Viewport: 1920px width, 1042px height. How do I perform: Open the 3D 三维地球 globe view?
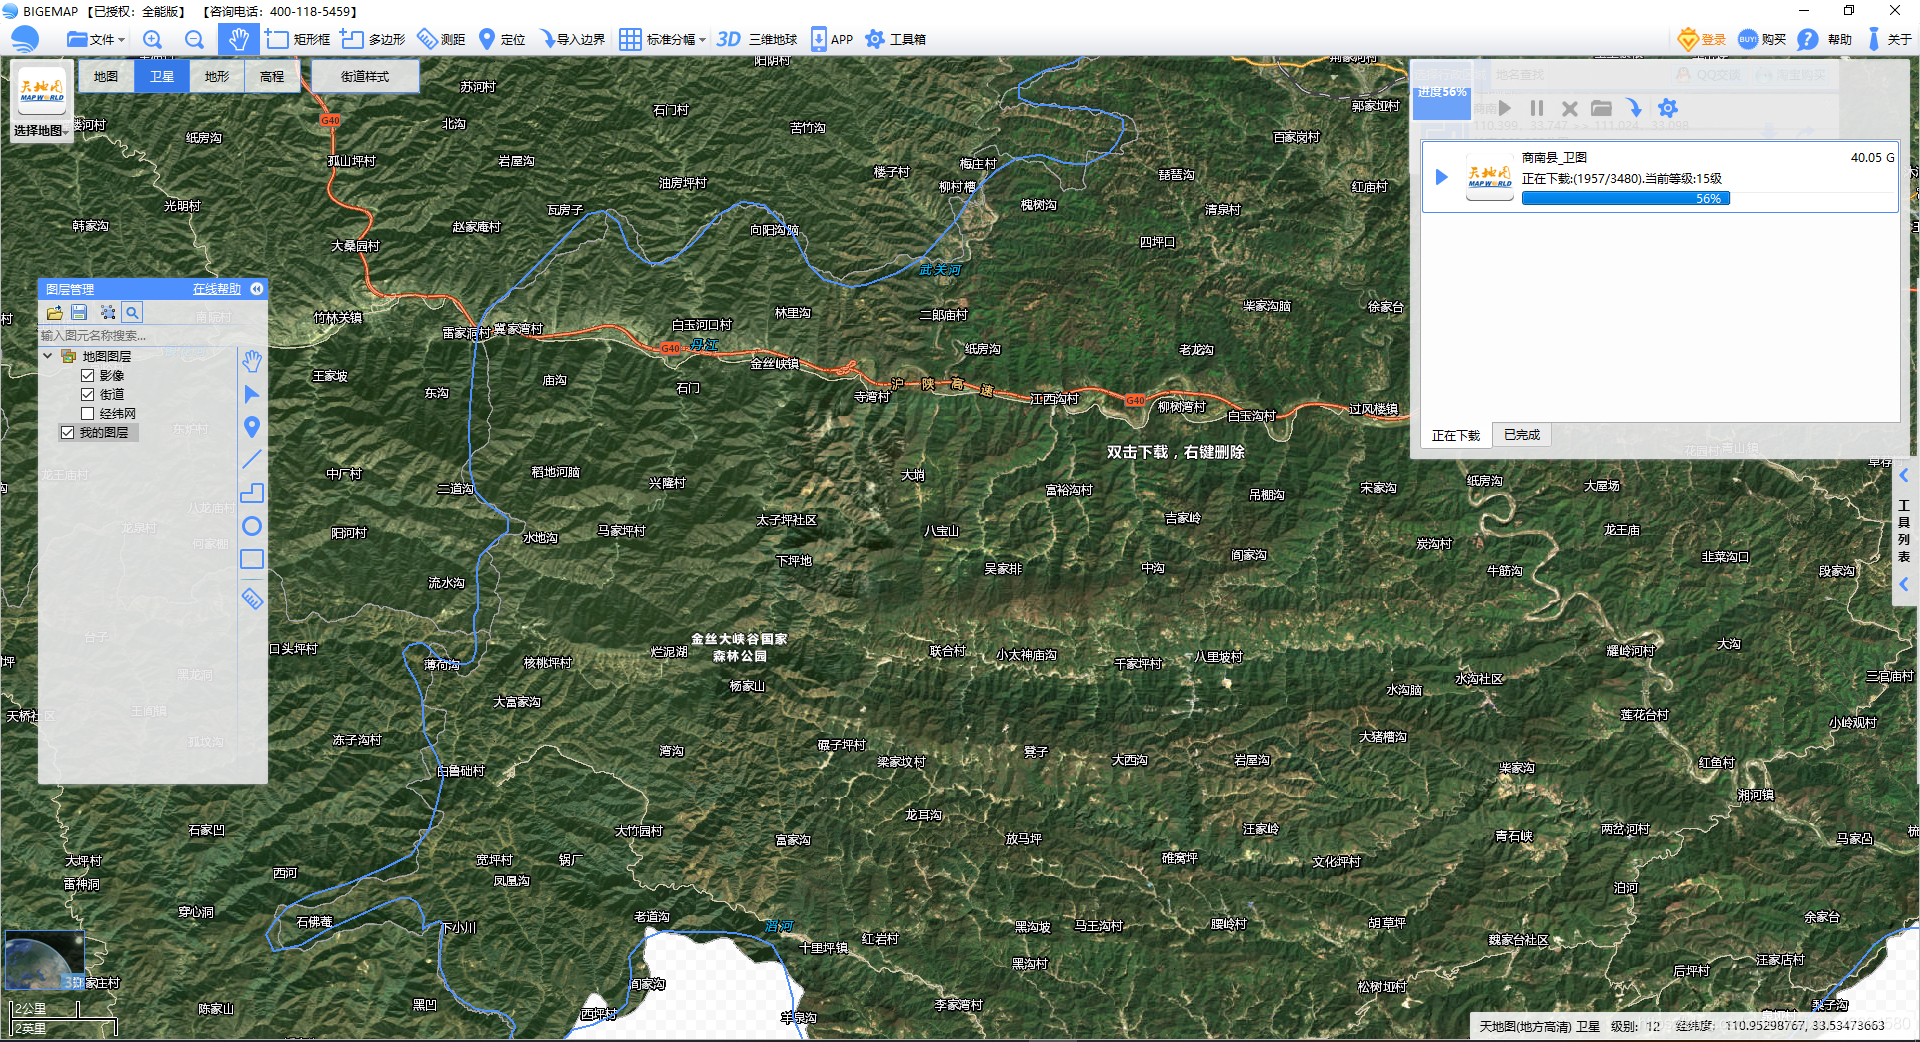click(757, 39)
